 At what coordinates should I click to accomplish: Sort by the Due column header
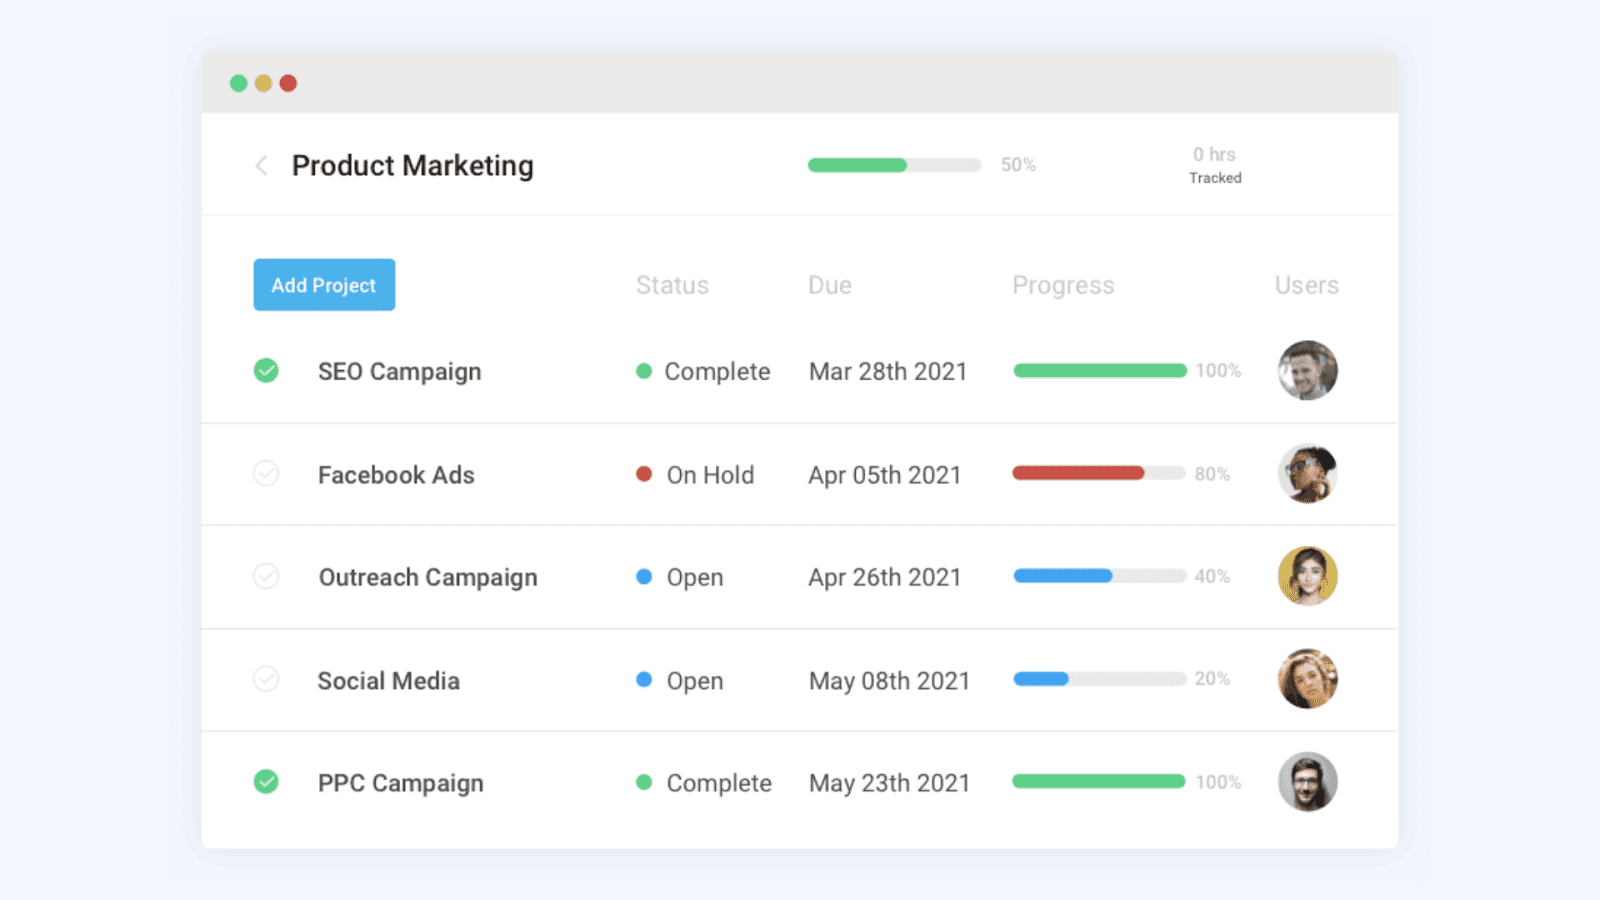click(x=830, y=285)
